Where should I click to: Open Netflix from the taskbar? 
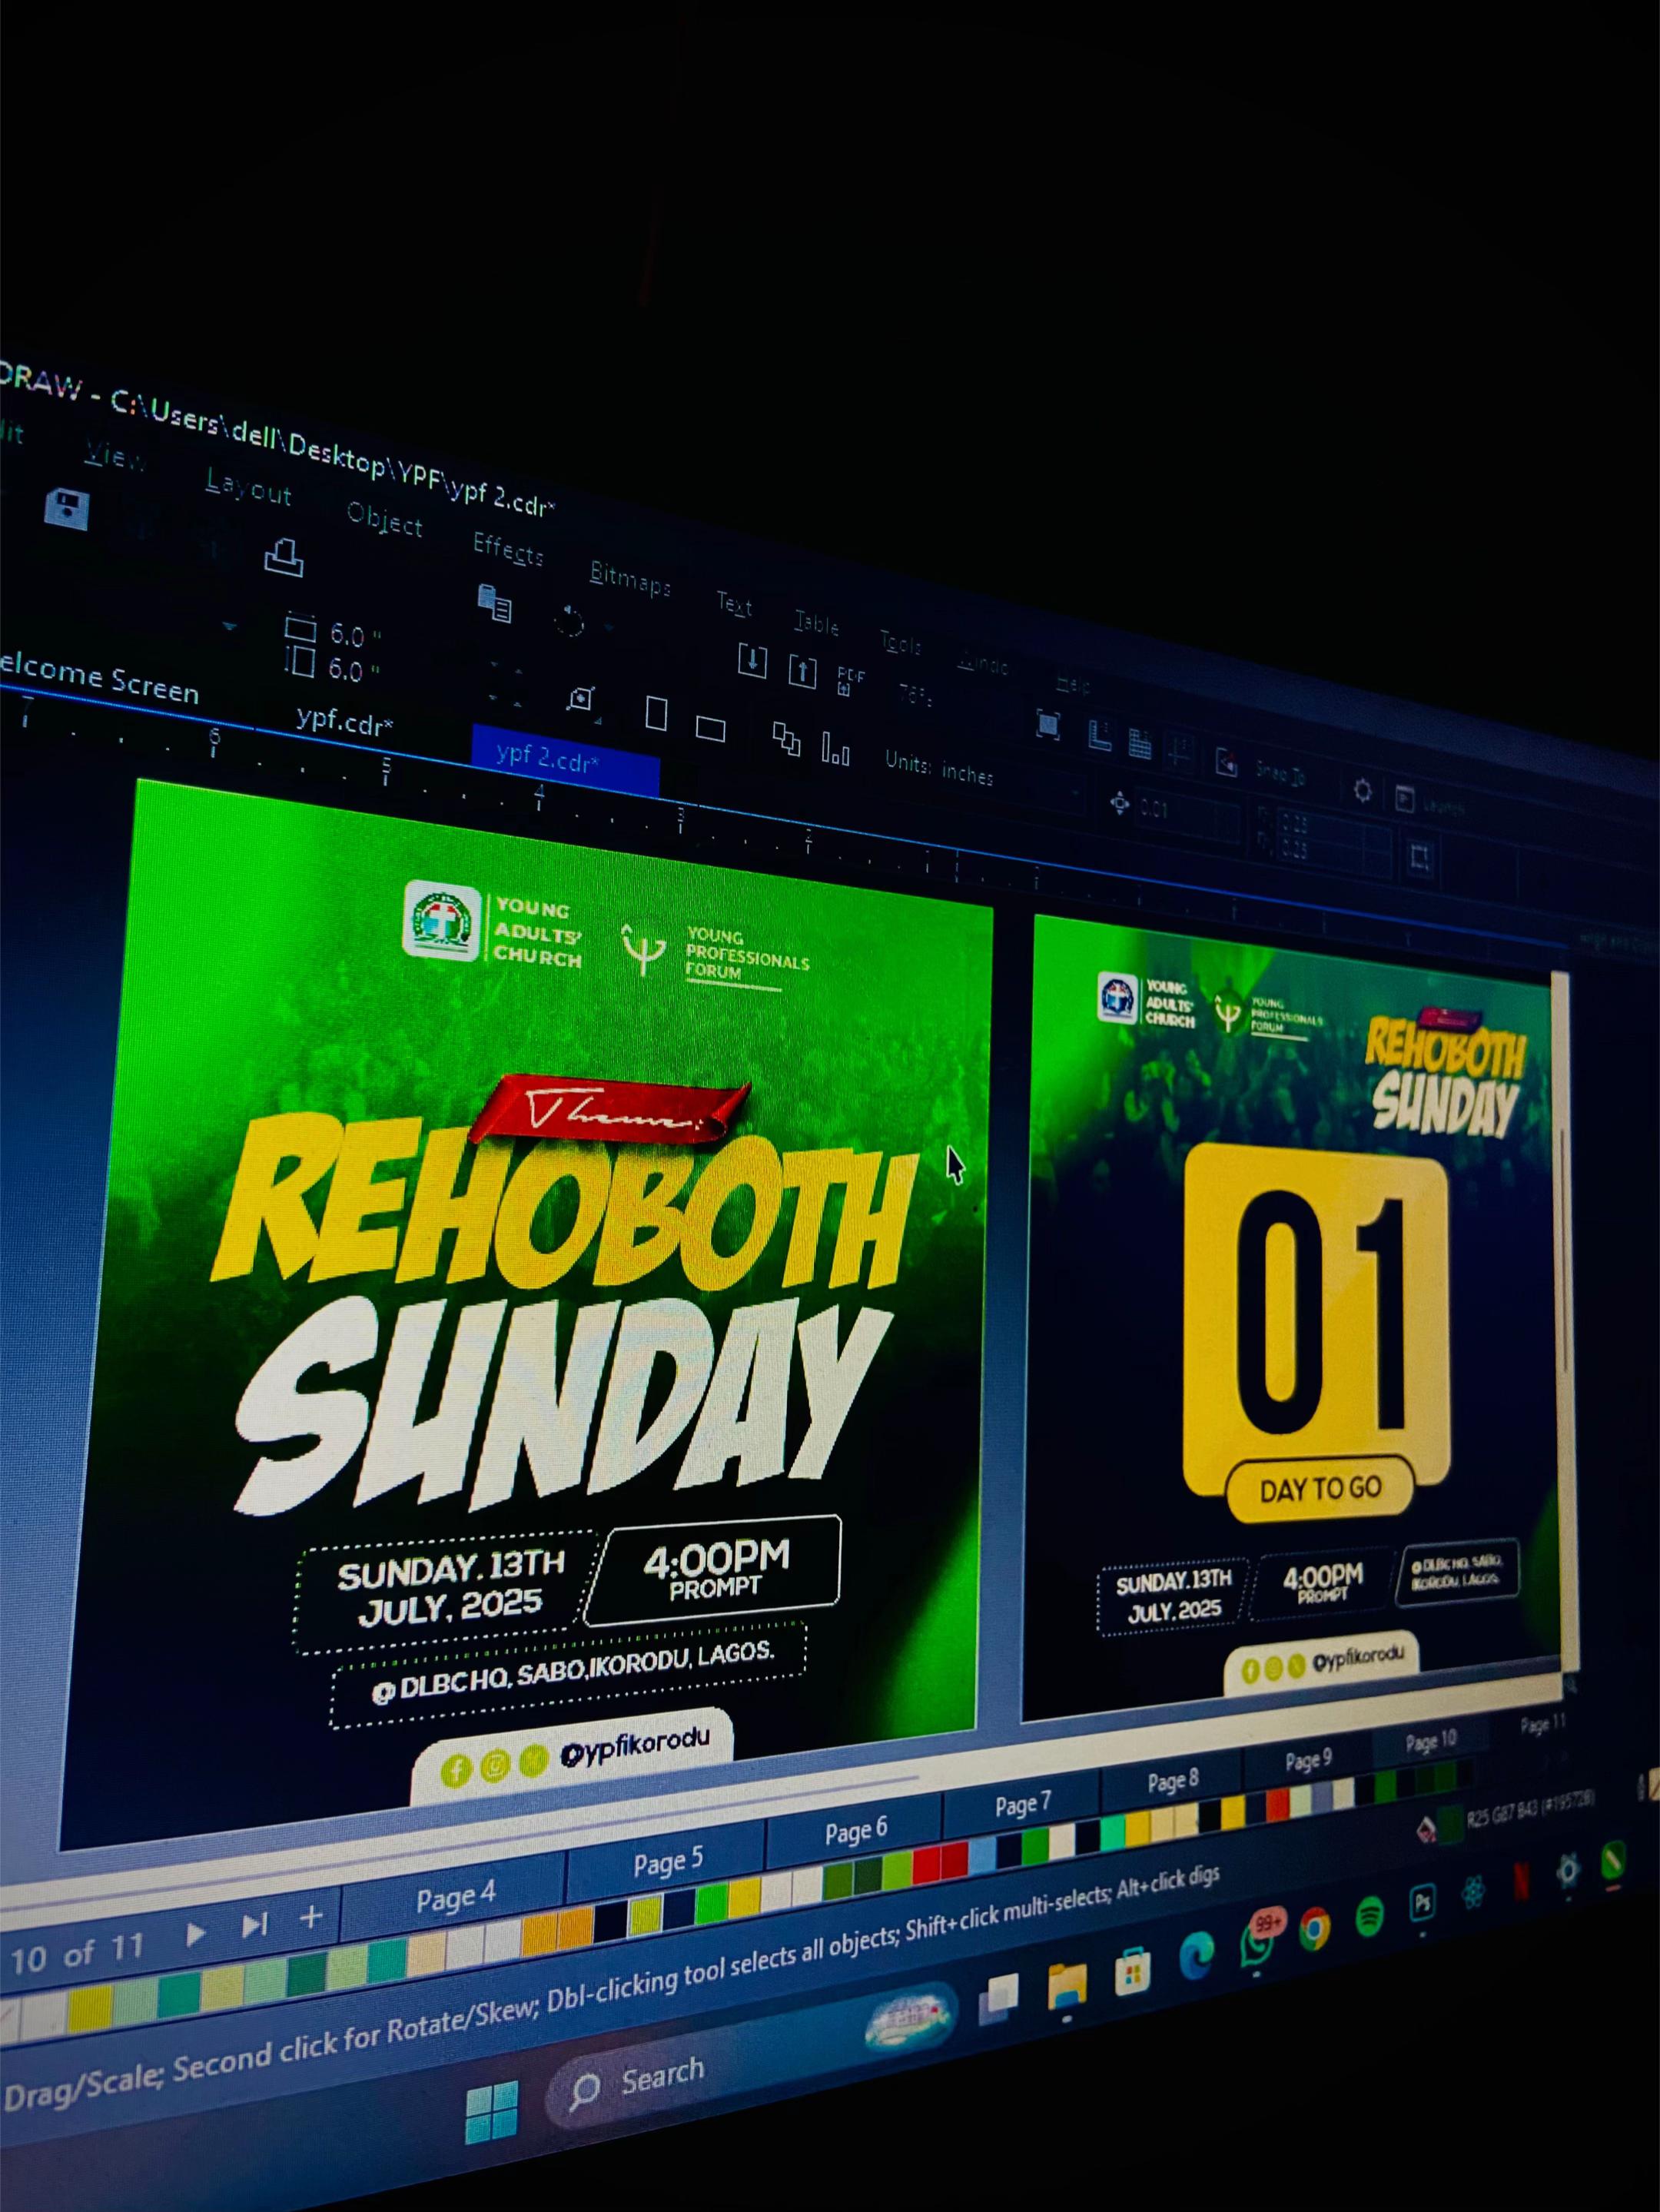1521,1883
